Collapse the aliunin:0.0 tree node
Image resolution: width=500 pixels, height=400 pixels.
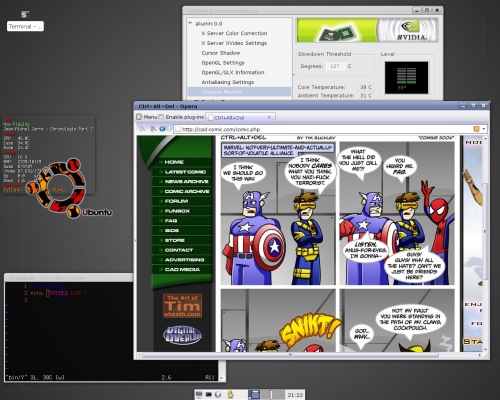190,23
